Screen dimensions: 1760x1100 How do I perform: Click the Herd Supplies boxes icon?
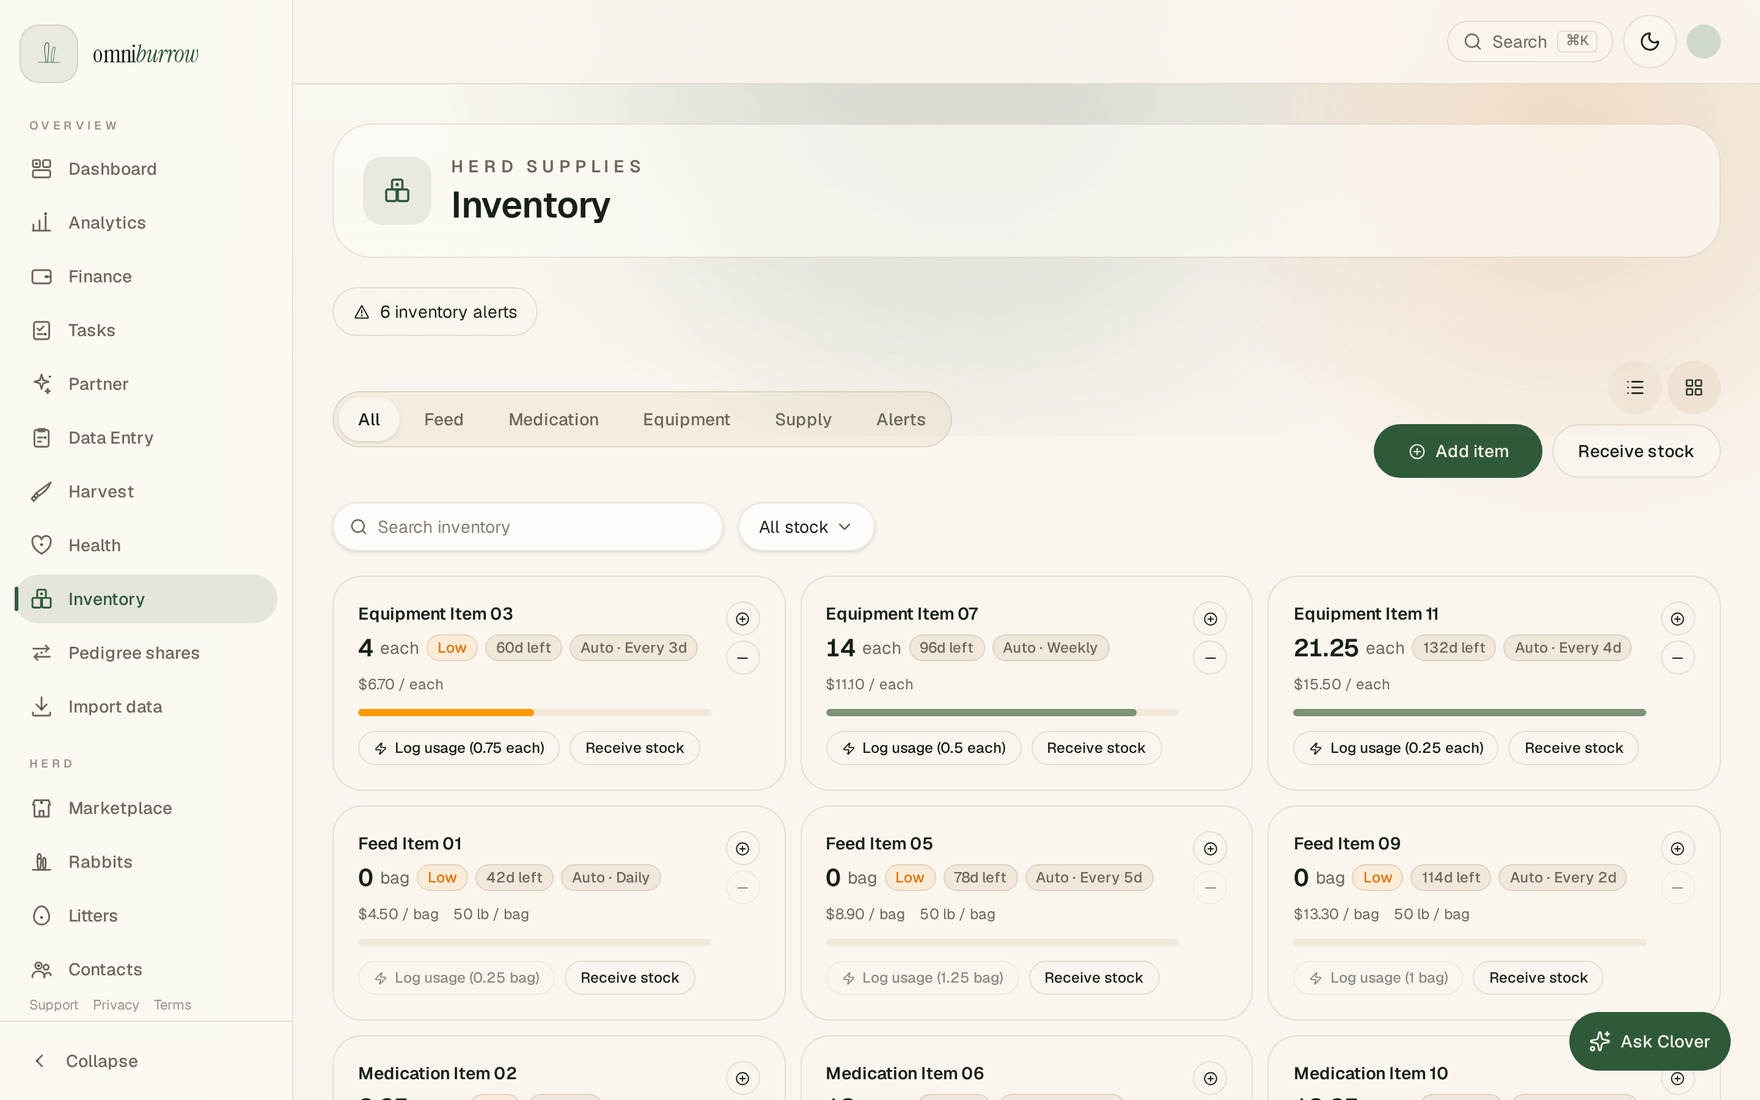397,191
